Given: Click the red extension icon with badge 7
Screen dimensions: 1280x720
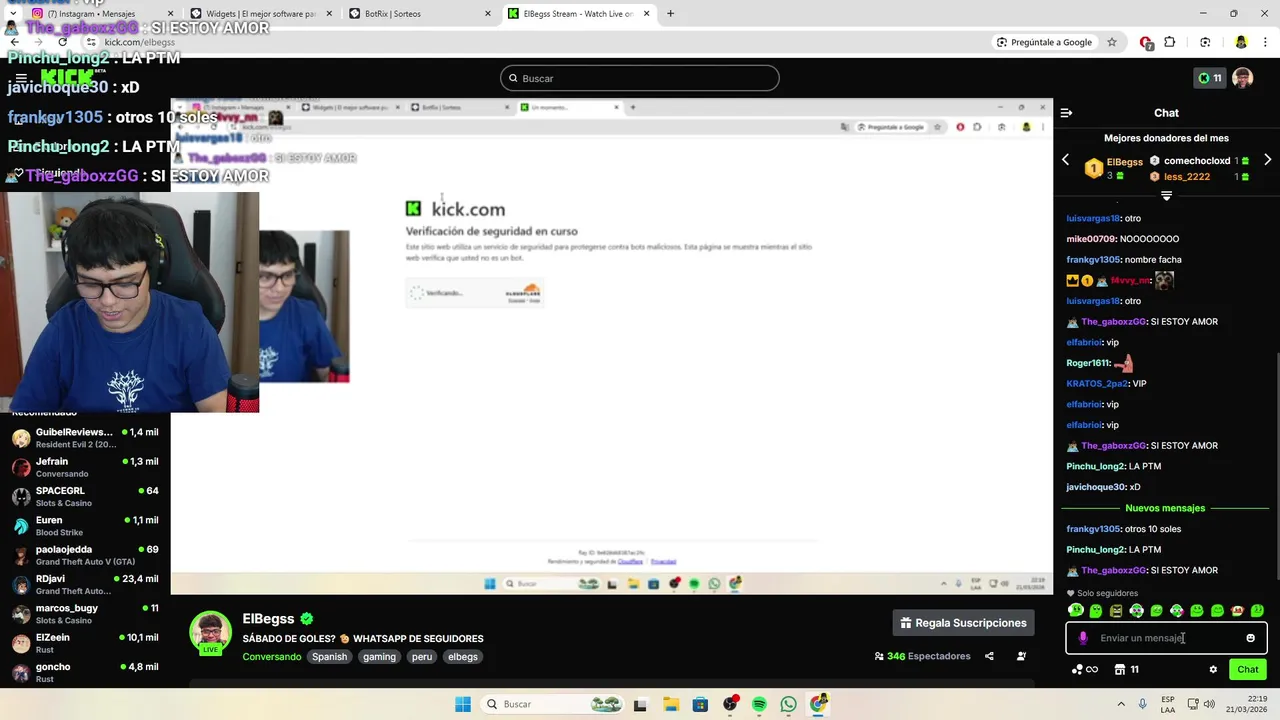Looking at the screenshot, I should pos(1146,42).
